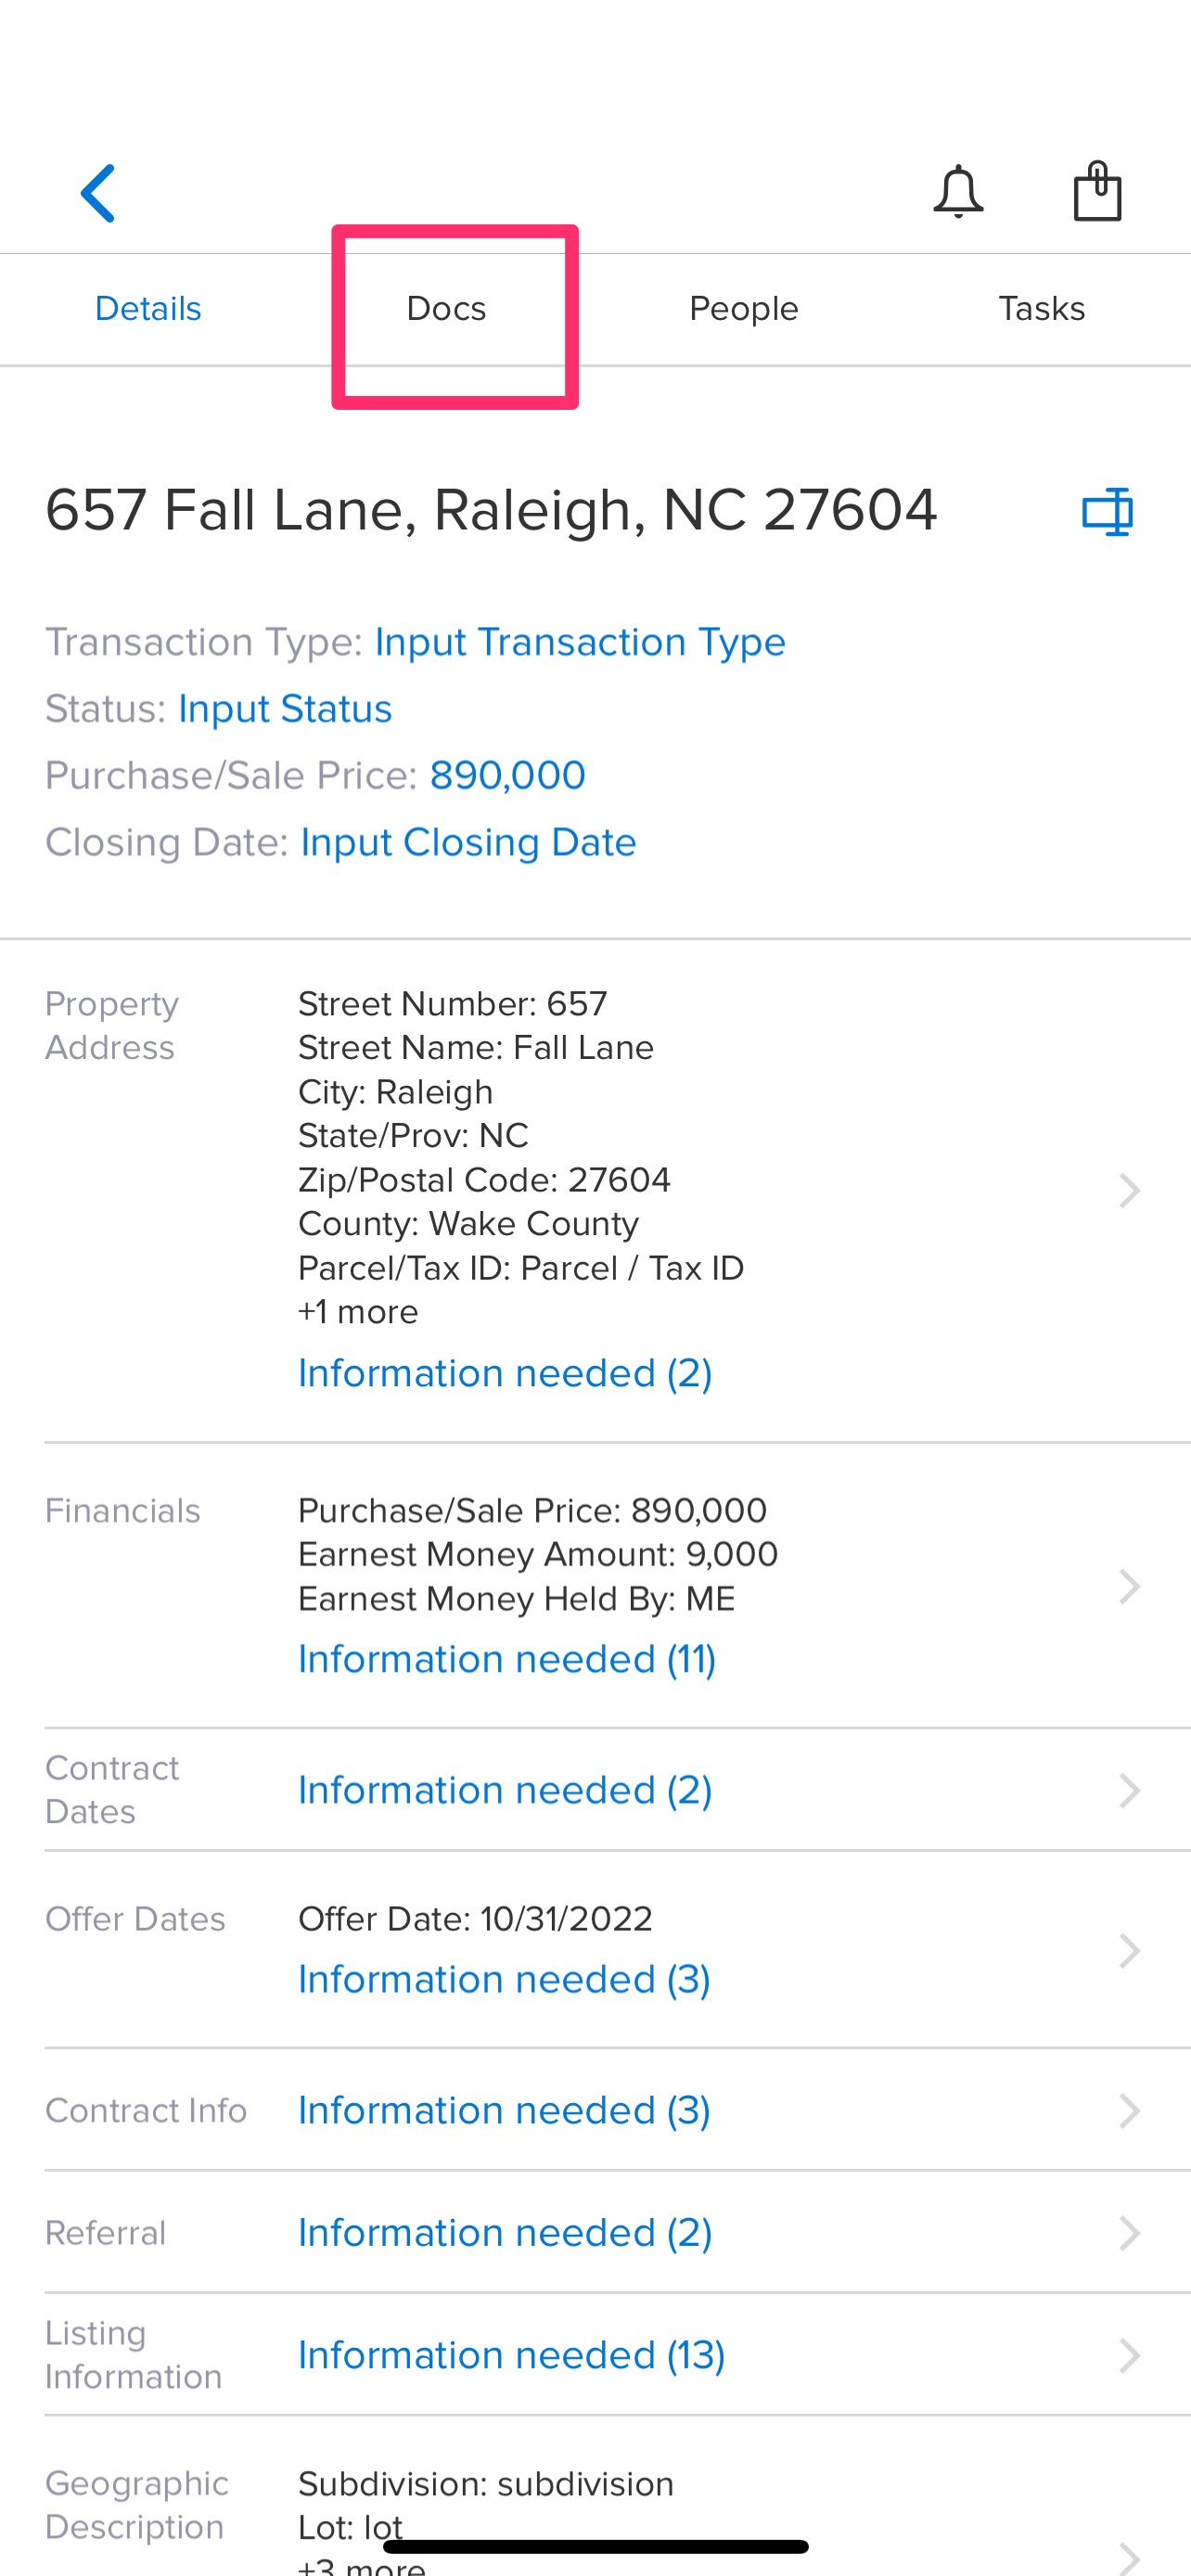Expand Contract Dates chevron
Screen dimensions: 1191x2576
[x=1129, y=1790]
